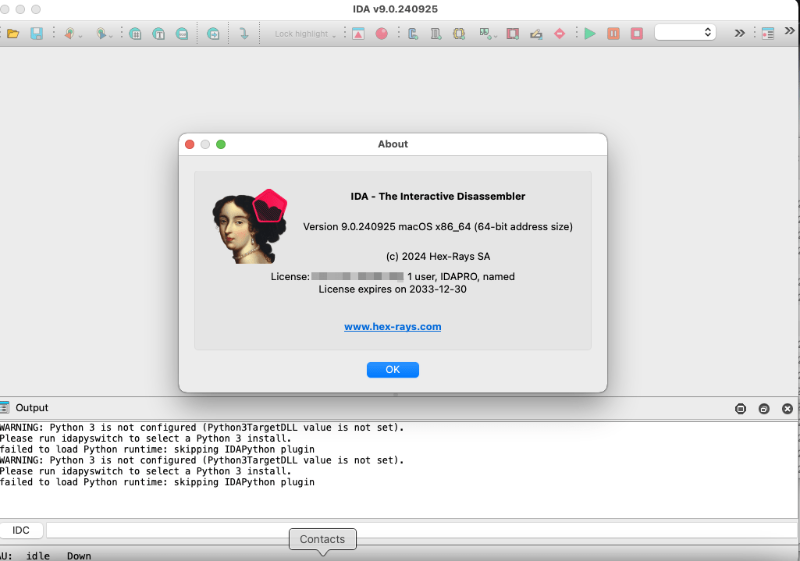Click the command input field beside IDC
Image resolution: width=800 pixels, height=561 pixels.
click(423, 530)
